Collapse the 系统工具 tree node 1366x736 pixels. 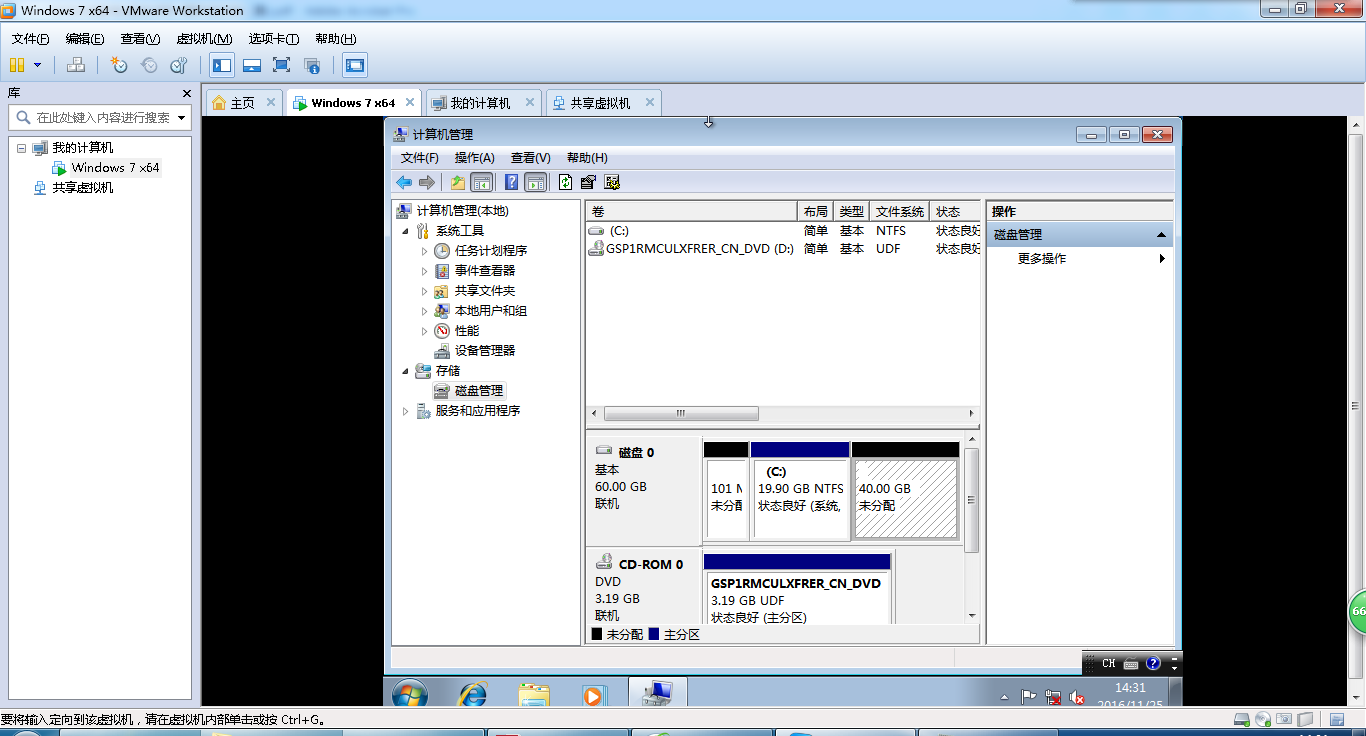point(405,231)
